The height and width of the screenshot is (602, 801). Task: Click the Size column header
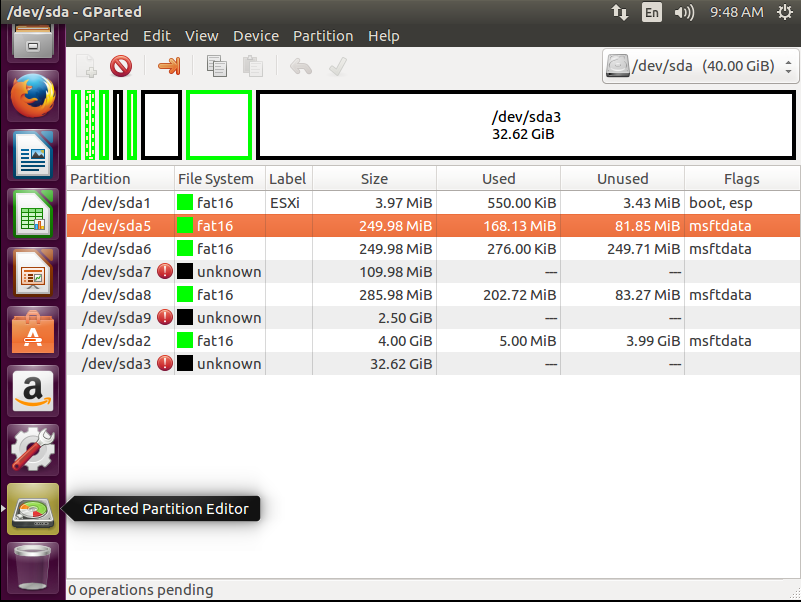pos(374,179)
